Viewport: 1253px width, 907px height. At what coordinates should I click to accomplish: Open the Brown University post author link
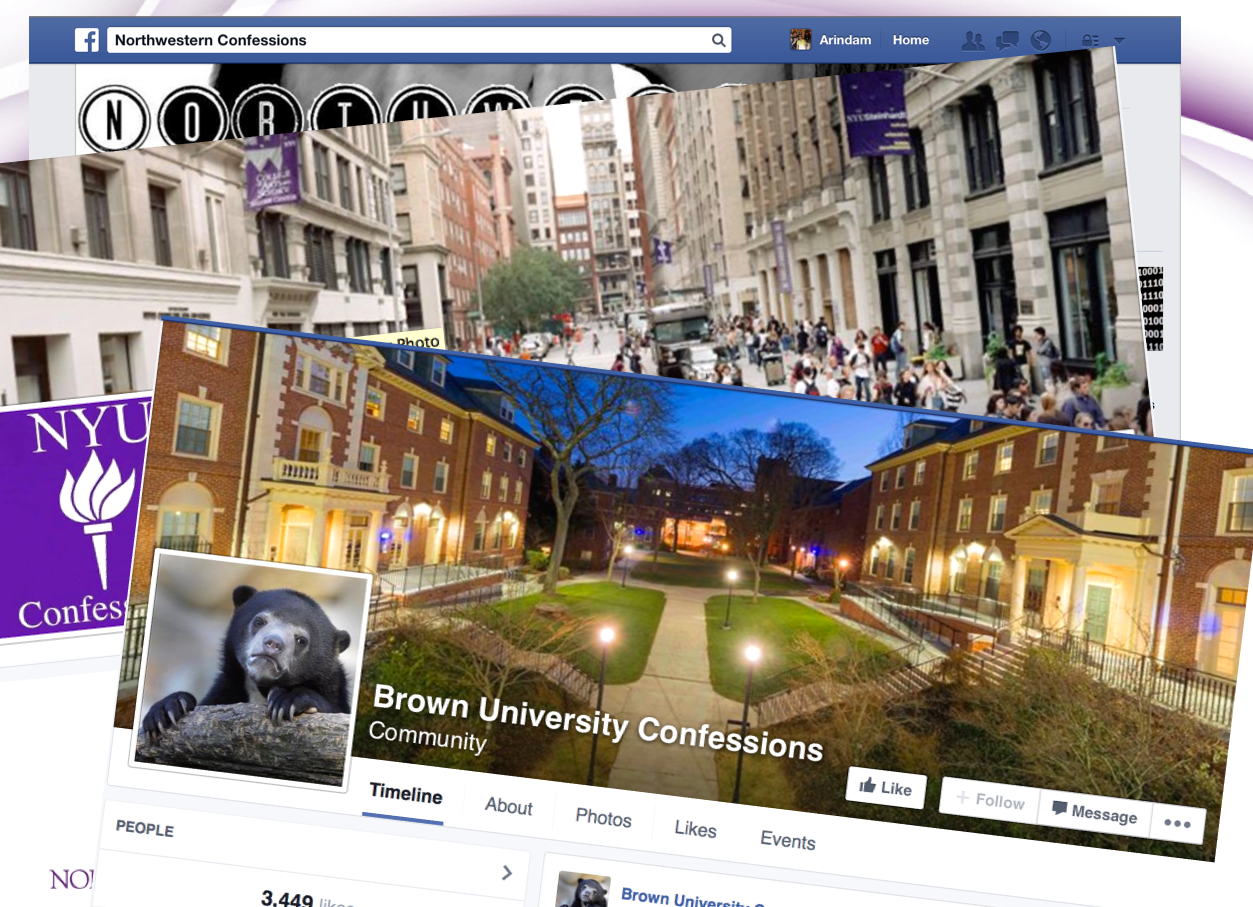[x=692, y=899]
